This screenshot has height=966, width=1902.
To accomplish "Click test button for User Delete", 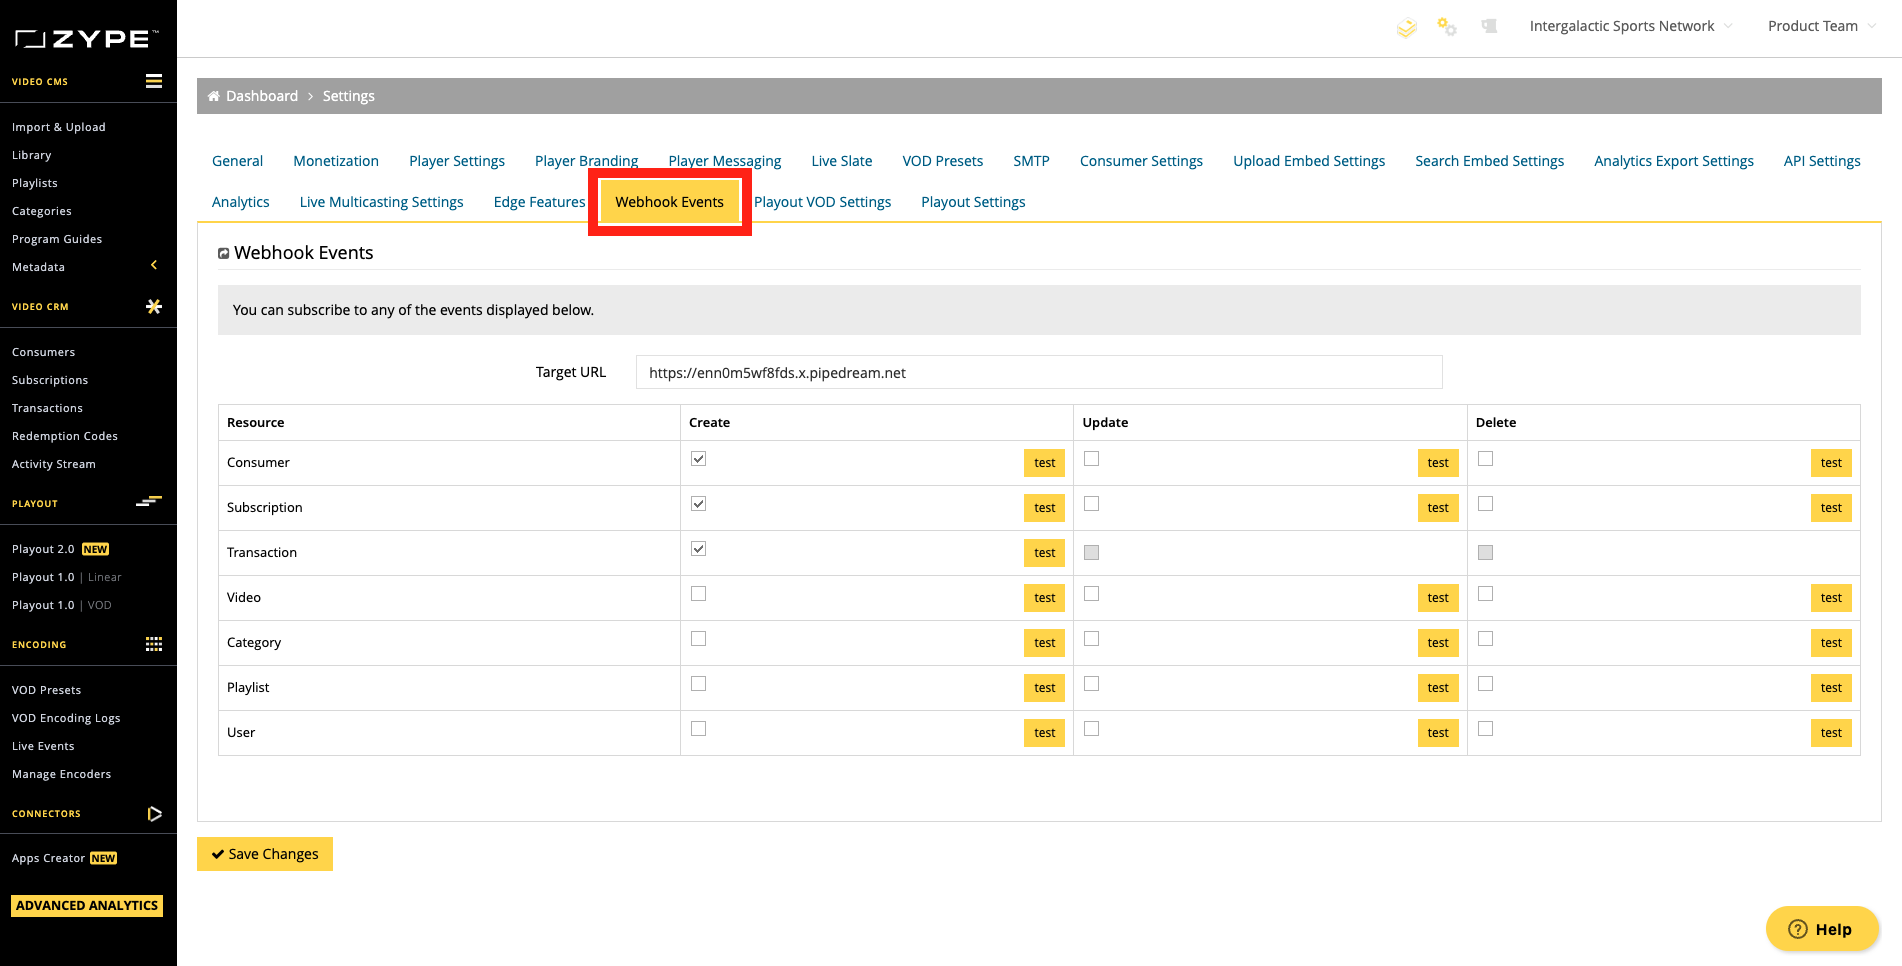I will click(x=1831, y=733).
